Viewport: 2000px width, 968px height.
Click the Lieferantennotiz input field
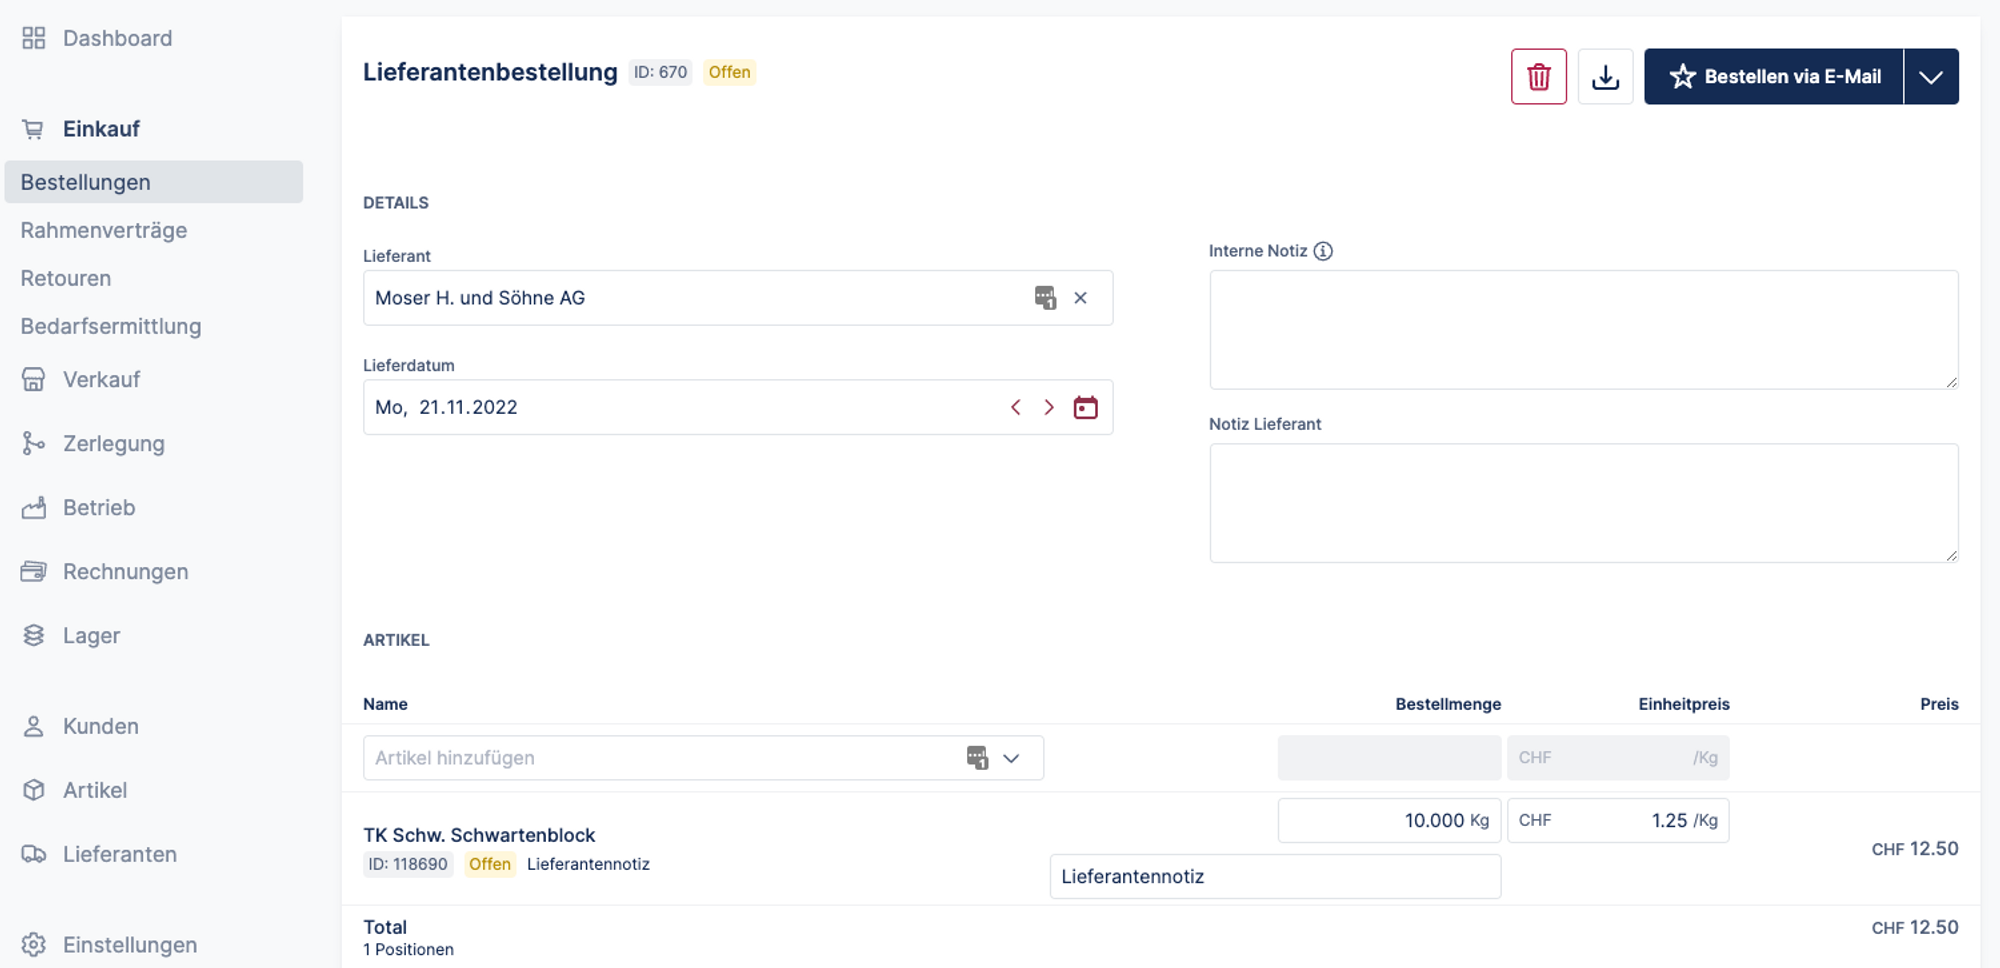[1274, 877]
